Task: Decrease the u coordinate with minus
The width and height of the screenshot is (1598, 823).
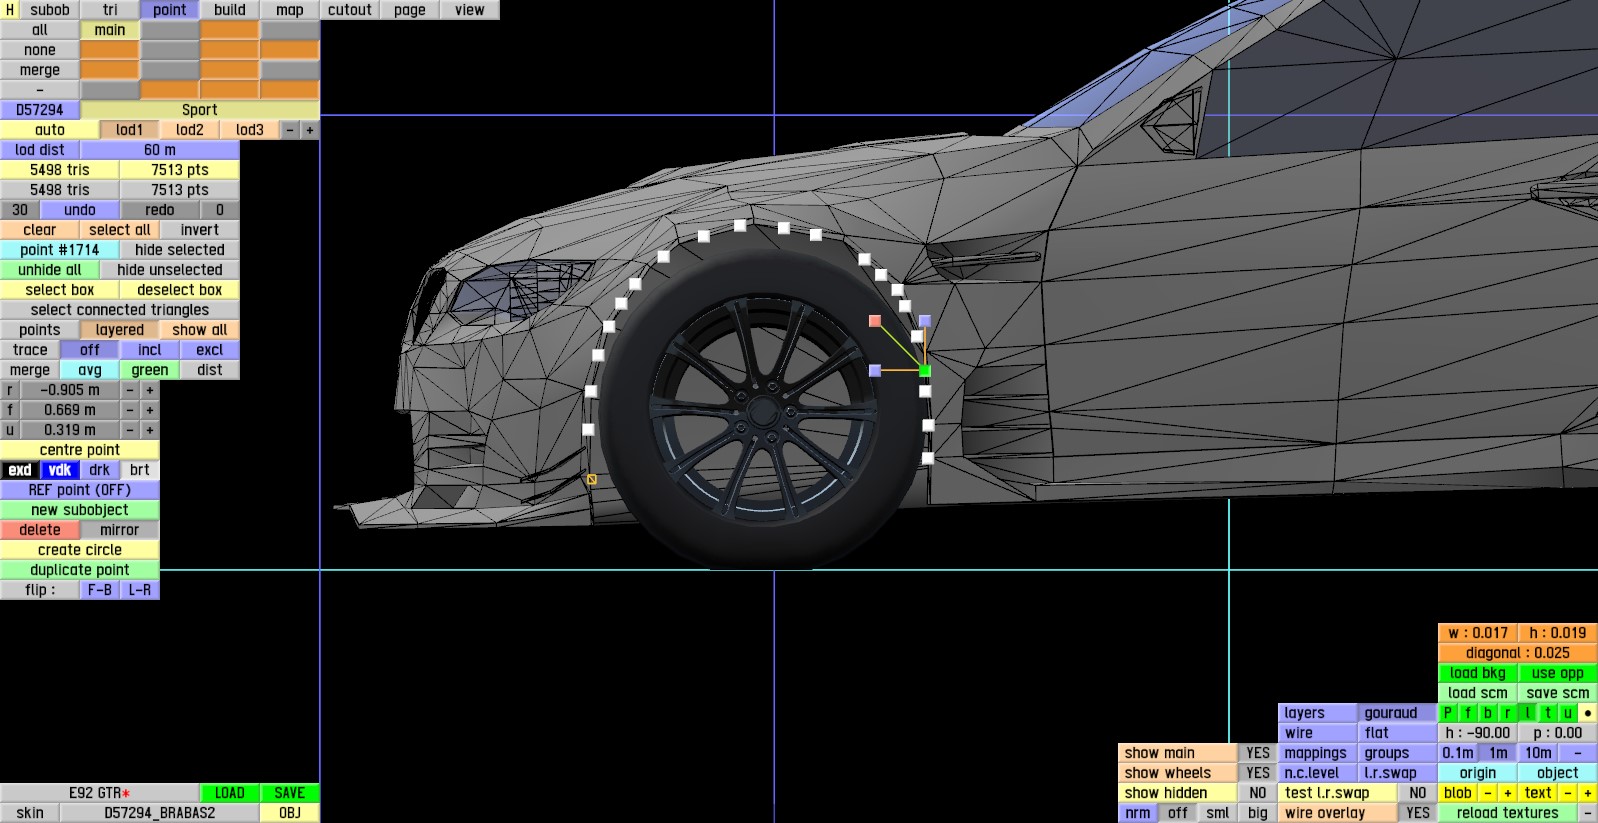Action: (x=130, y=430)
